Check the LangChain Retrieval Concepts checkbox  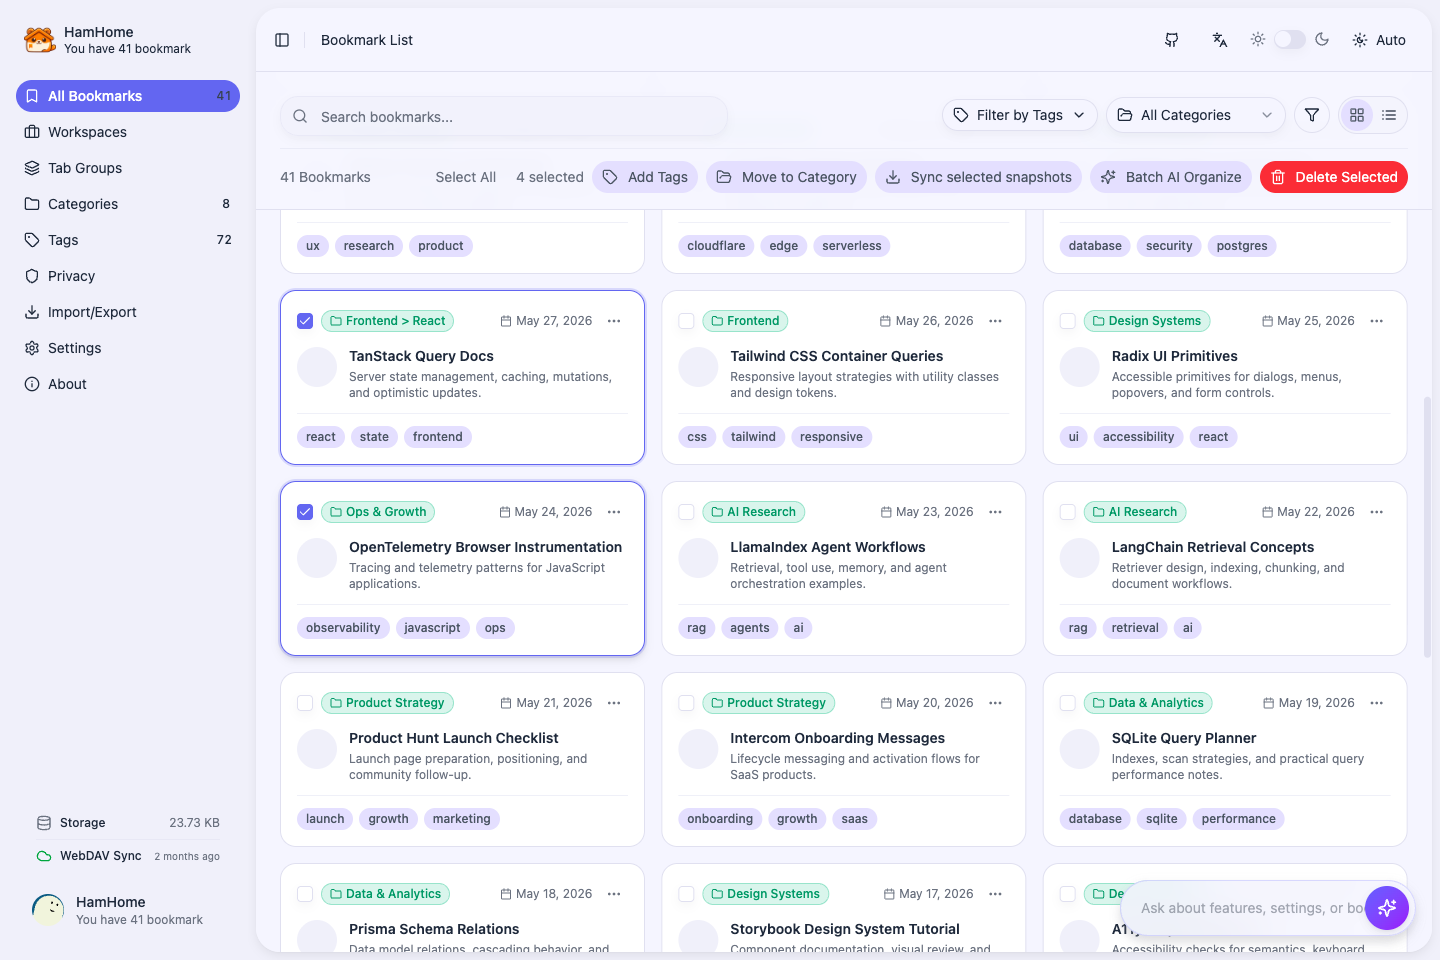click(x=1068, y=512)
